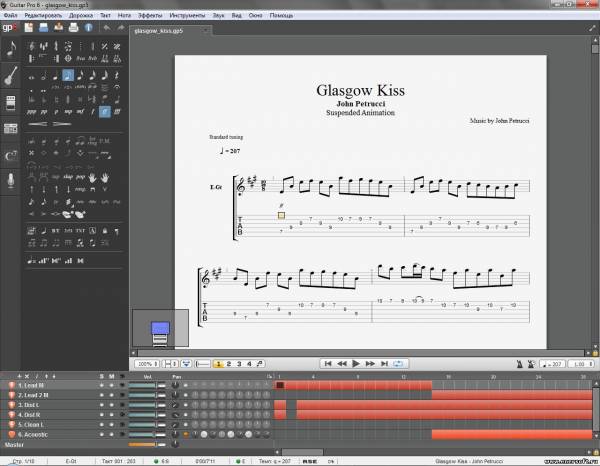The height and width of the screenshot is (466, 600).
Task: Adjust the 1.00 relative speed stepper
Action: pyautogui.click(x=580, y=364)
